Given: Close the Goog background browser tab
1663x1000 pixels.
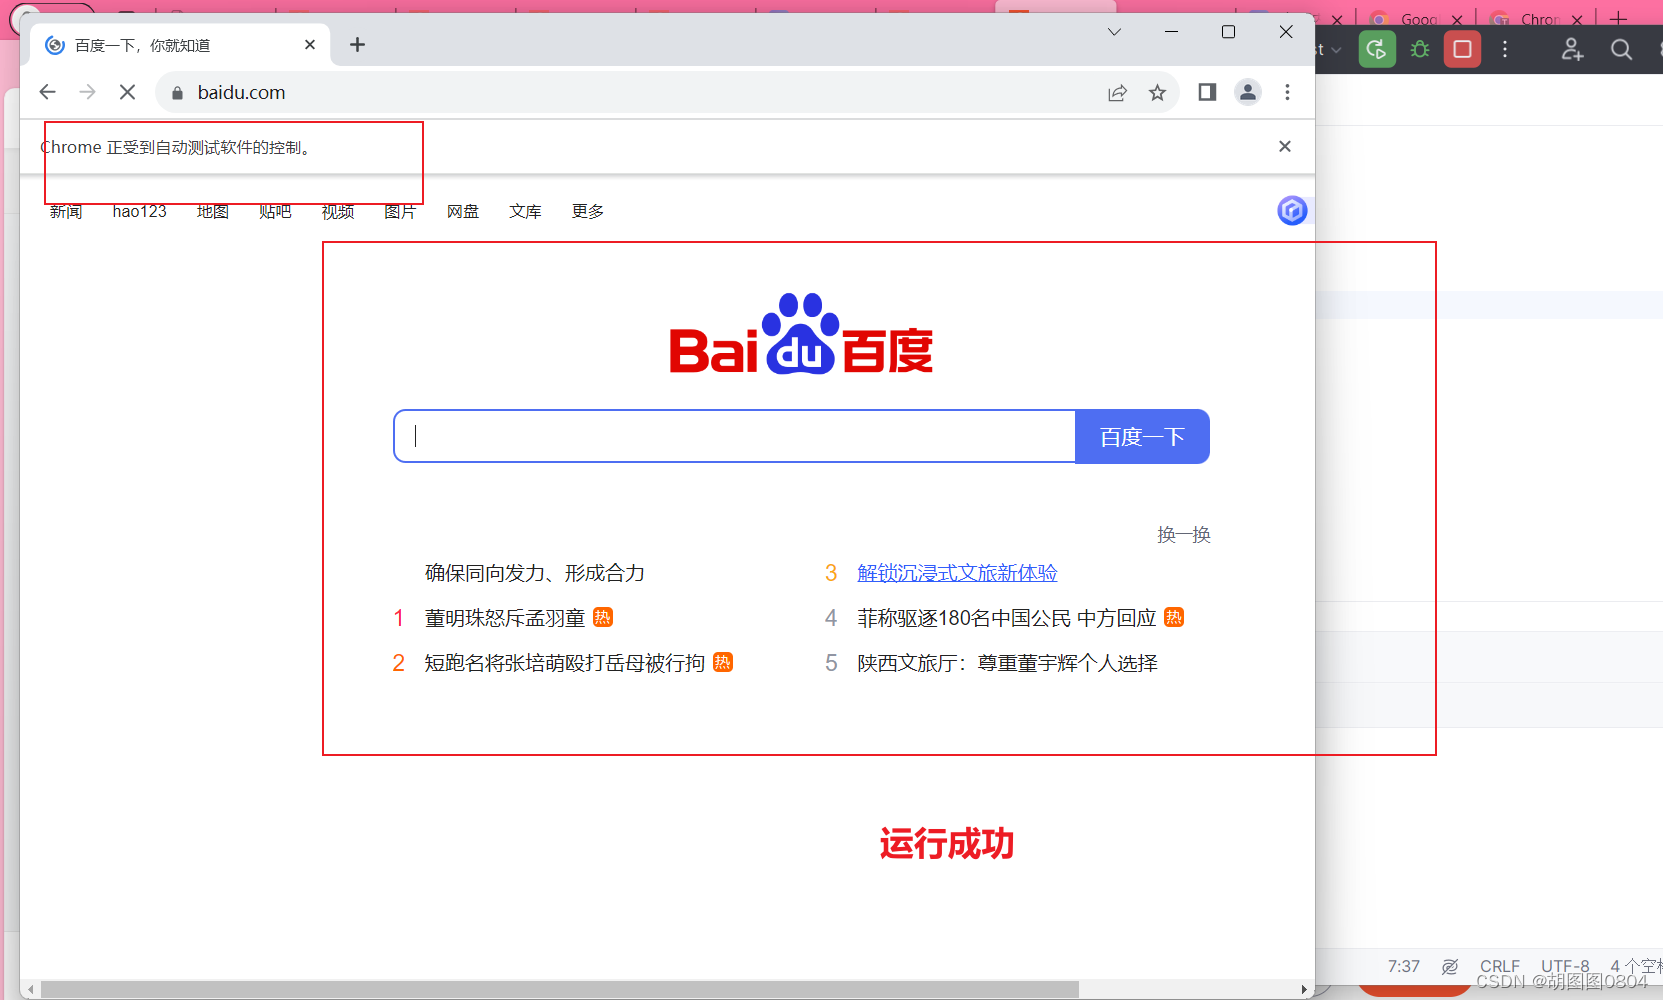Looking at the screenshot, I should click(x=1457, y=19).
